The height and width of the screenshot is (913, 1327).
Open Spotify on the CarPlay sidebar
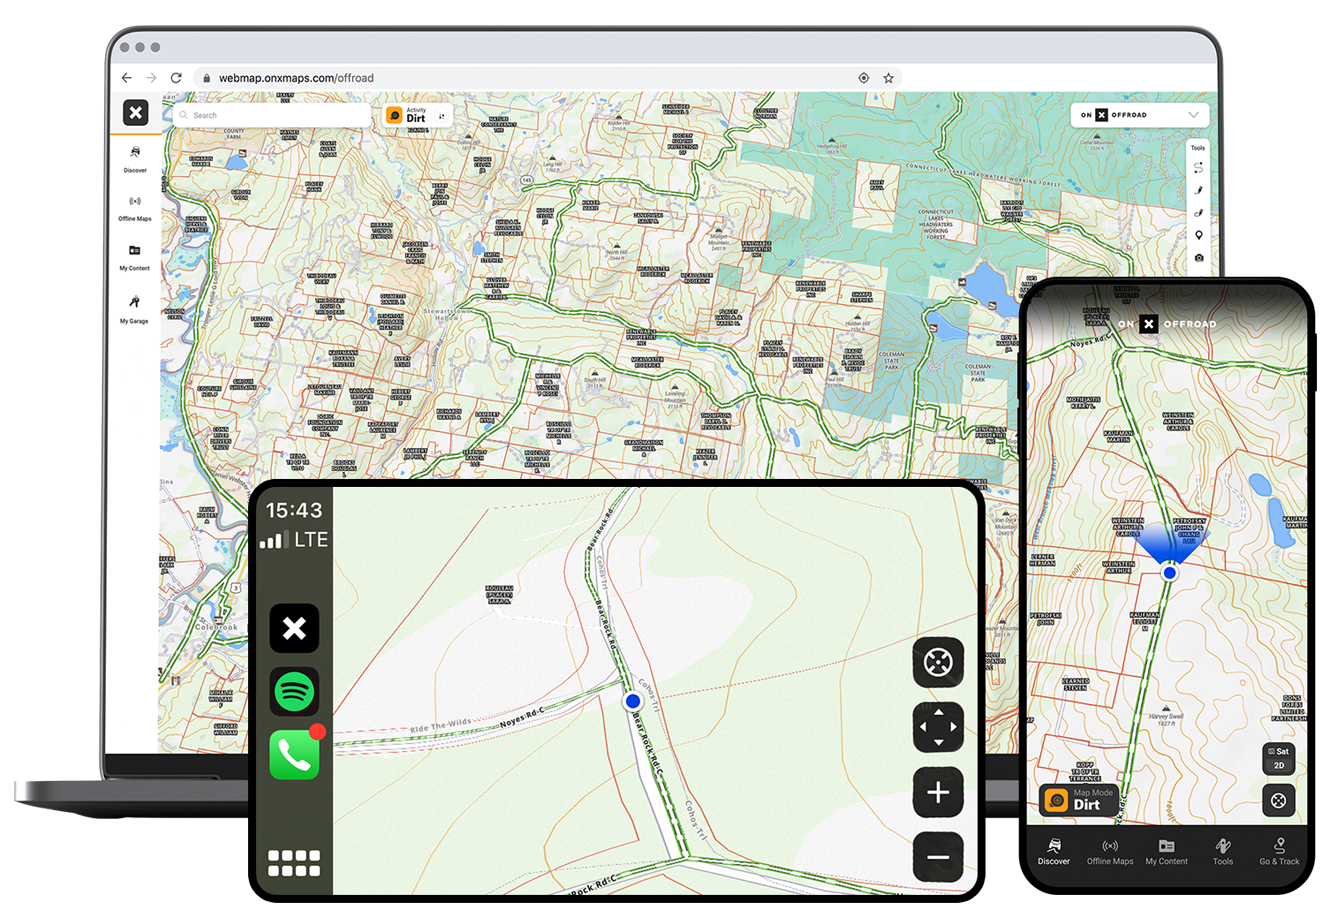(x=294, y=691)
